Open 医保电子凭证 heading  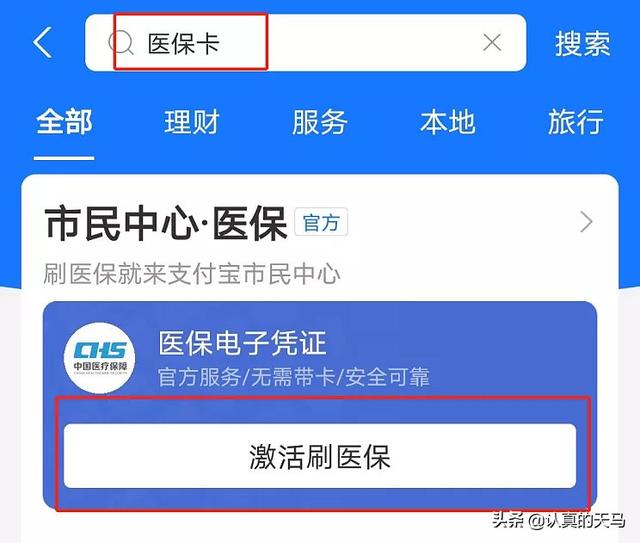pos(242,343)
